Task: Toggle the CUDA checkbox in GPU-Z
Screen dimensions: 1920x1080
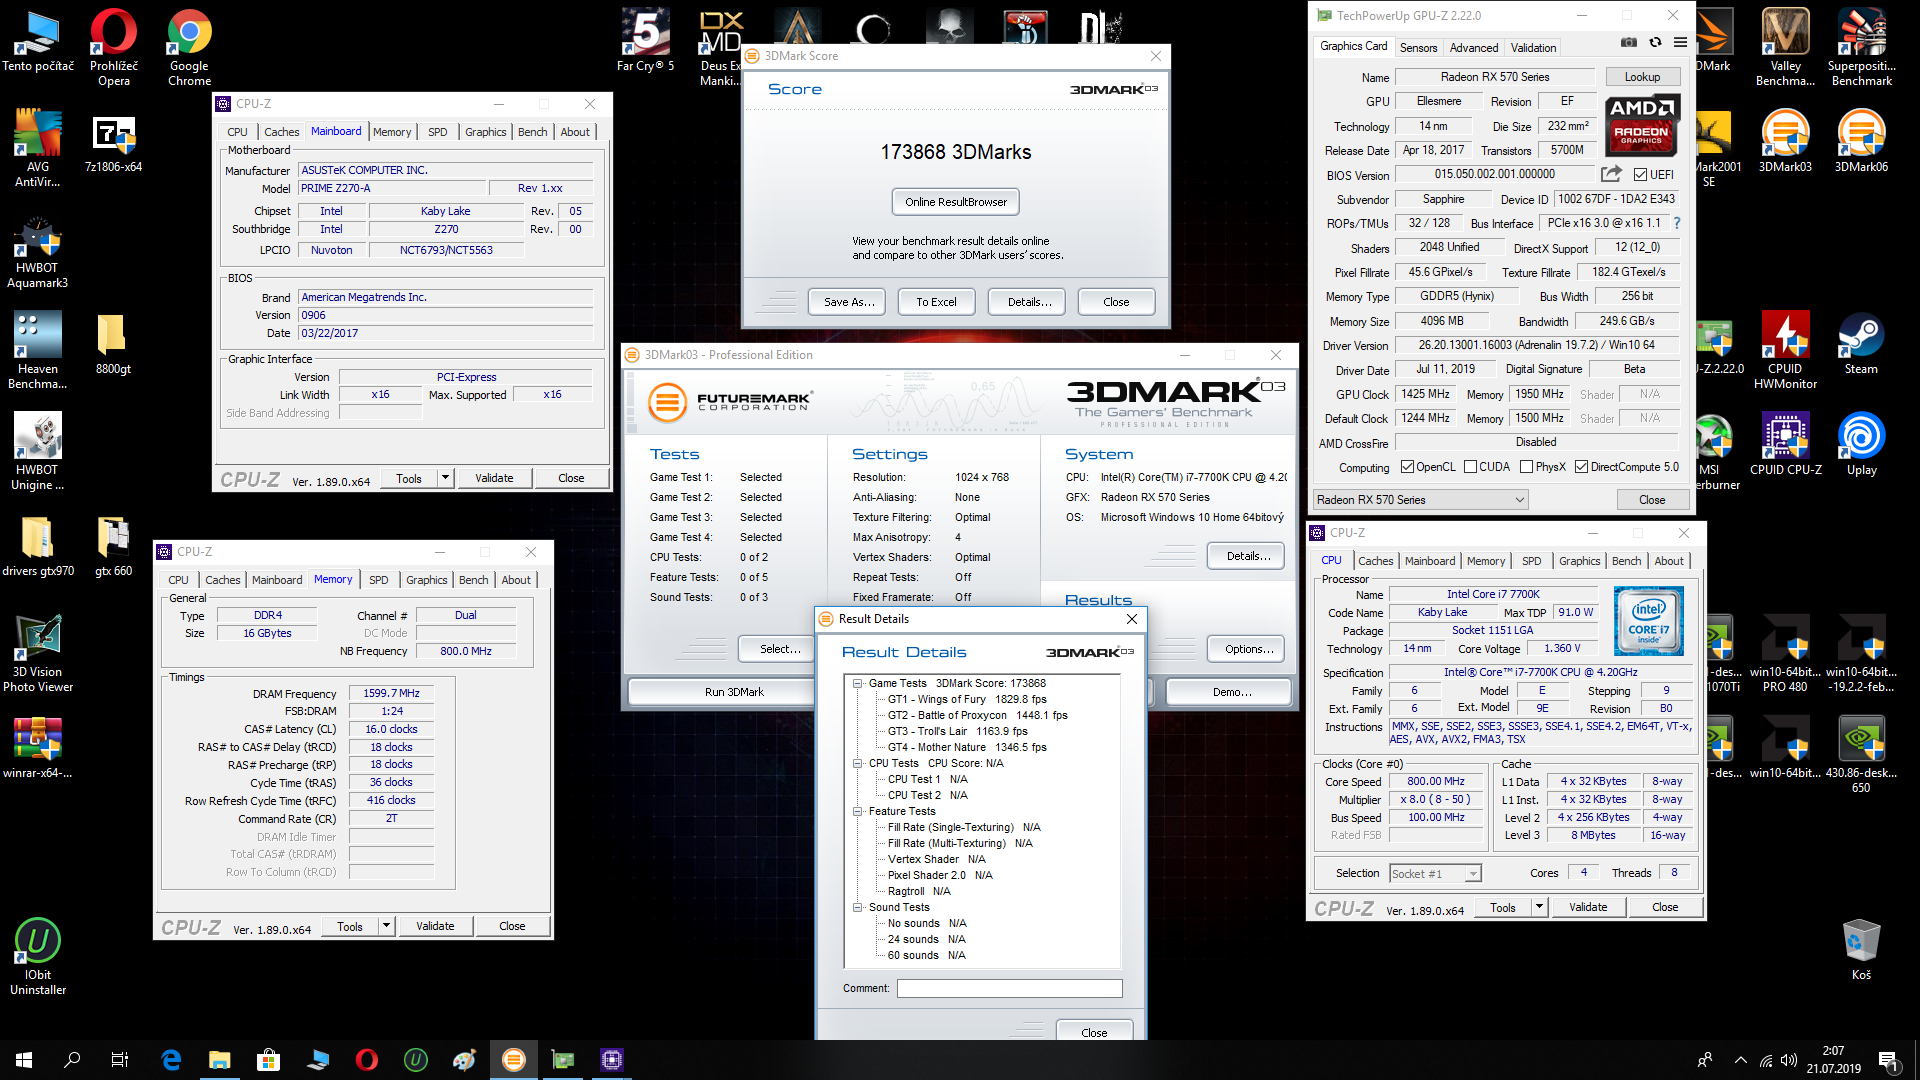Action: 1470,467
